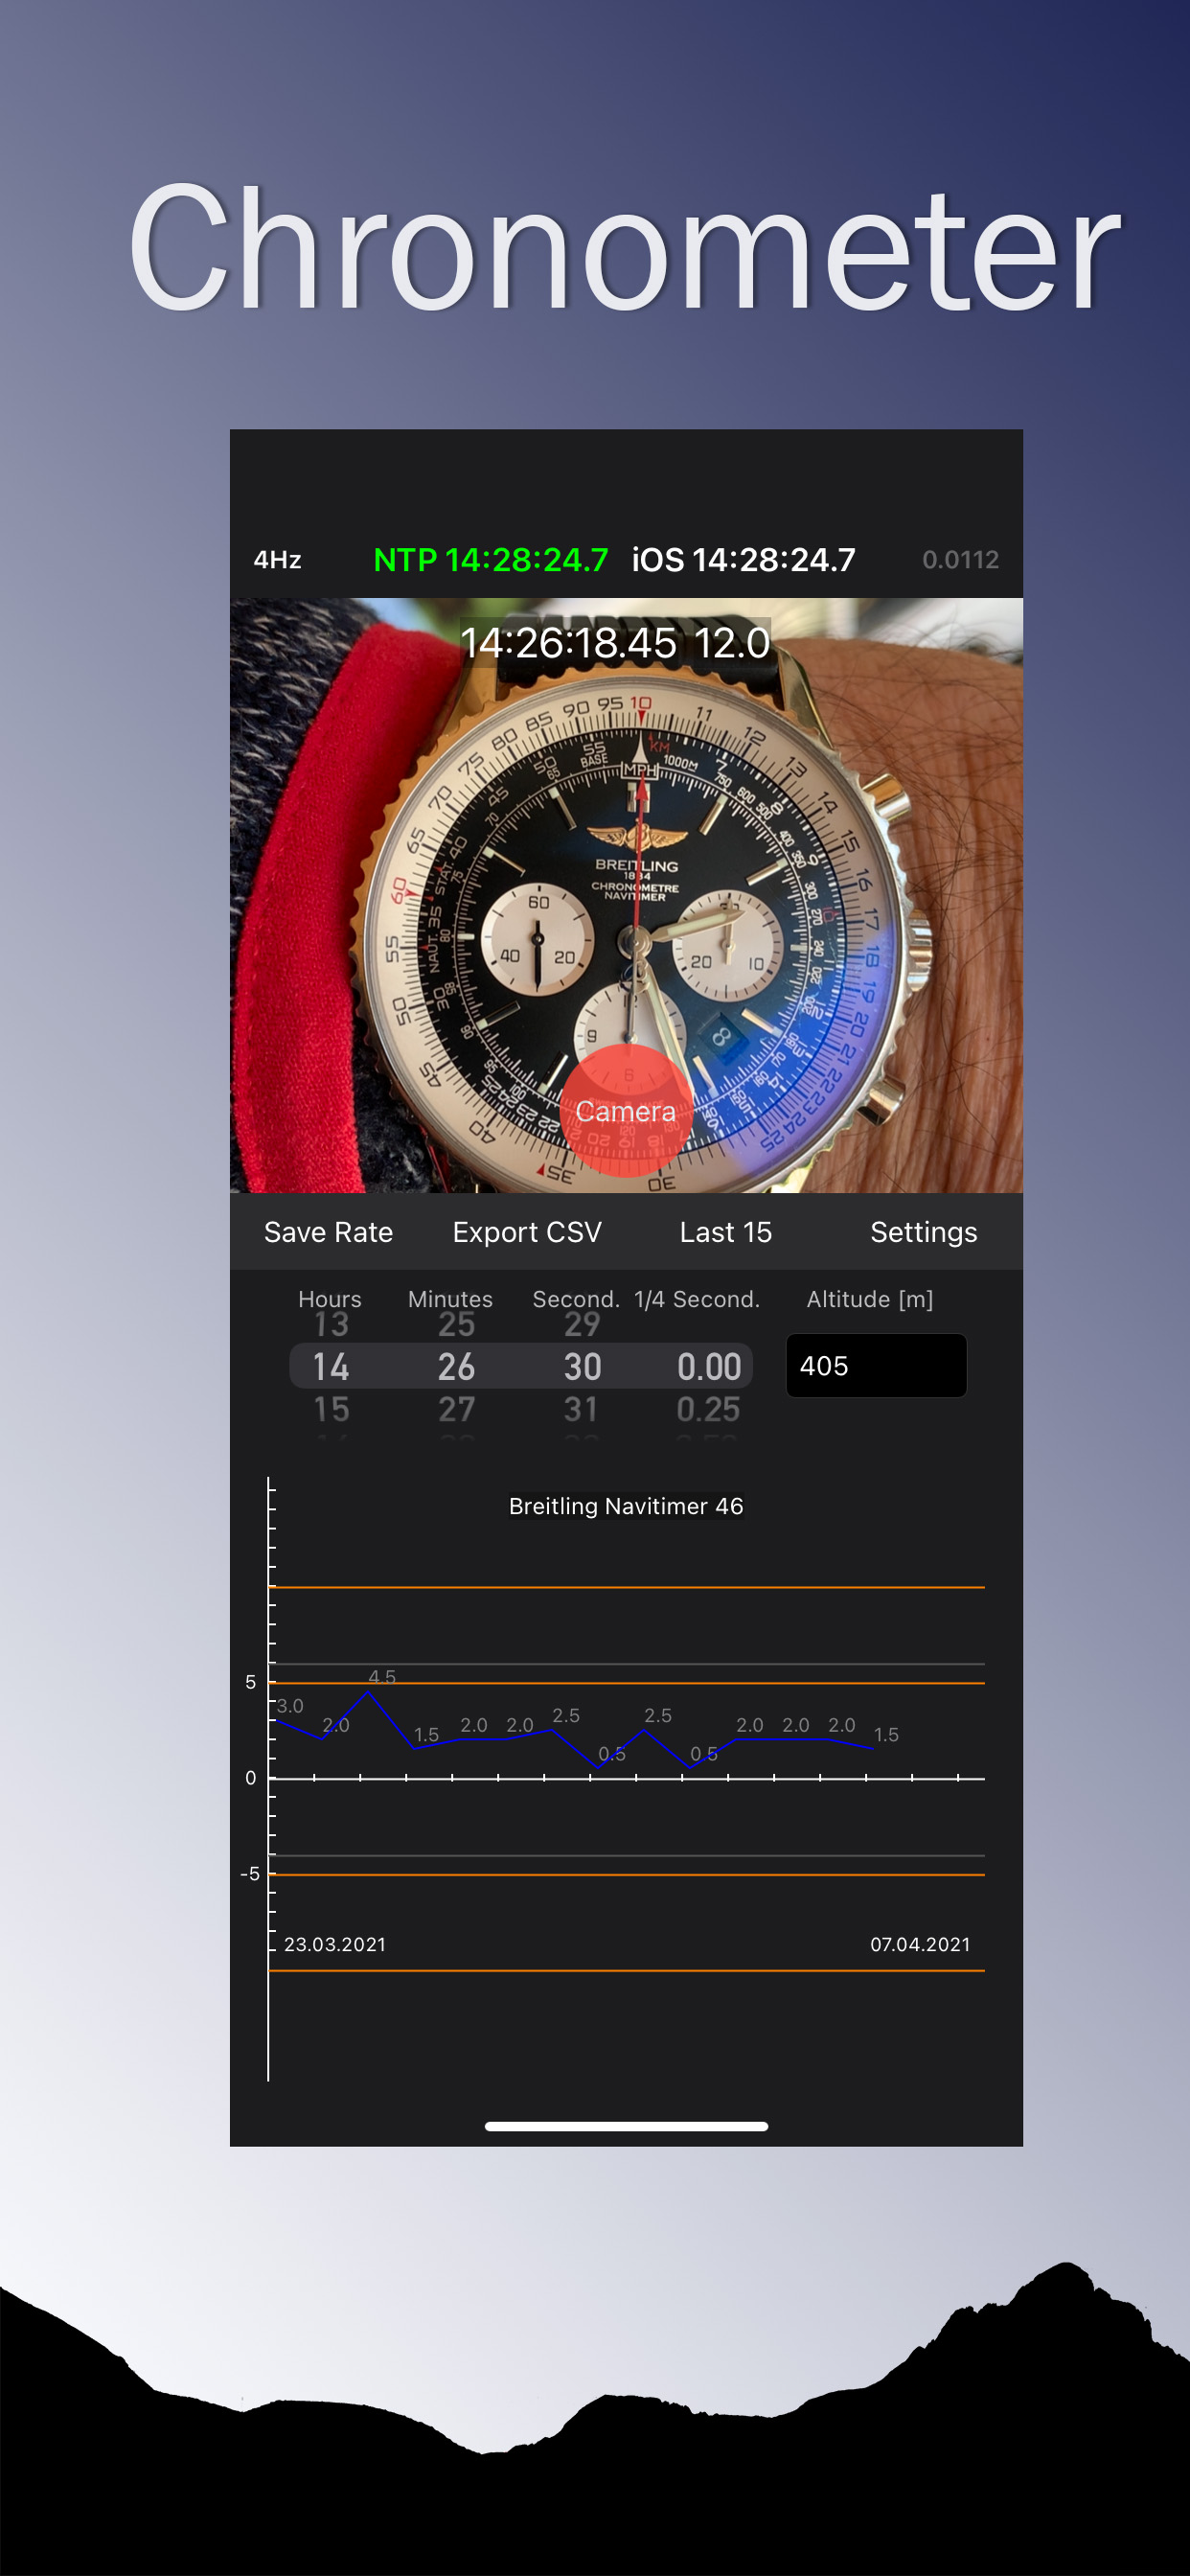1190x2576 pixels.
Task: Open Settings
Action: 923,1232
